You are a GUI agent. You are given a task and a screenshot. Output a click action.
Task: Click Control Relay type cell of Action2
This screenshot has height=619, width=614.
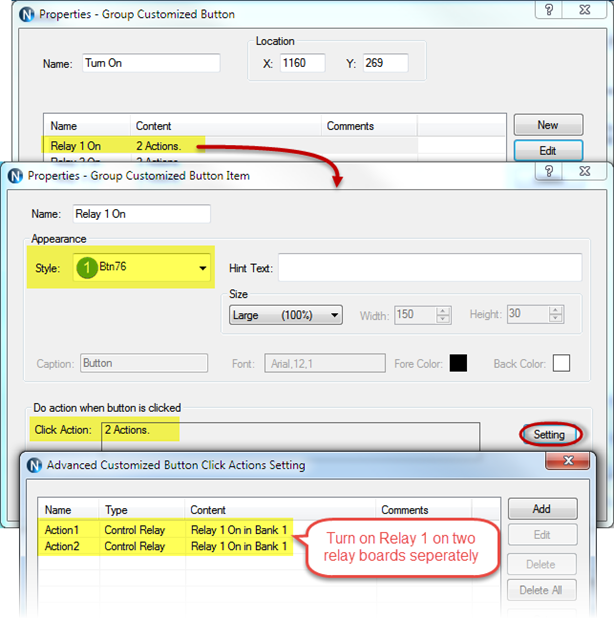tap(135, 546)
